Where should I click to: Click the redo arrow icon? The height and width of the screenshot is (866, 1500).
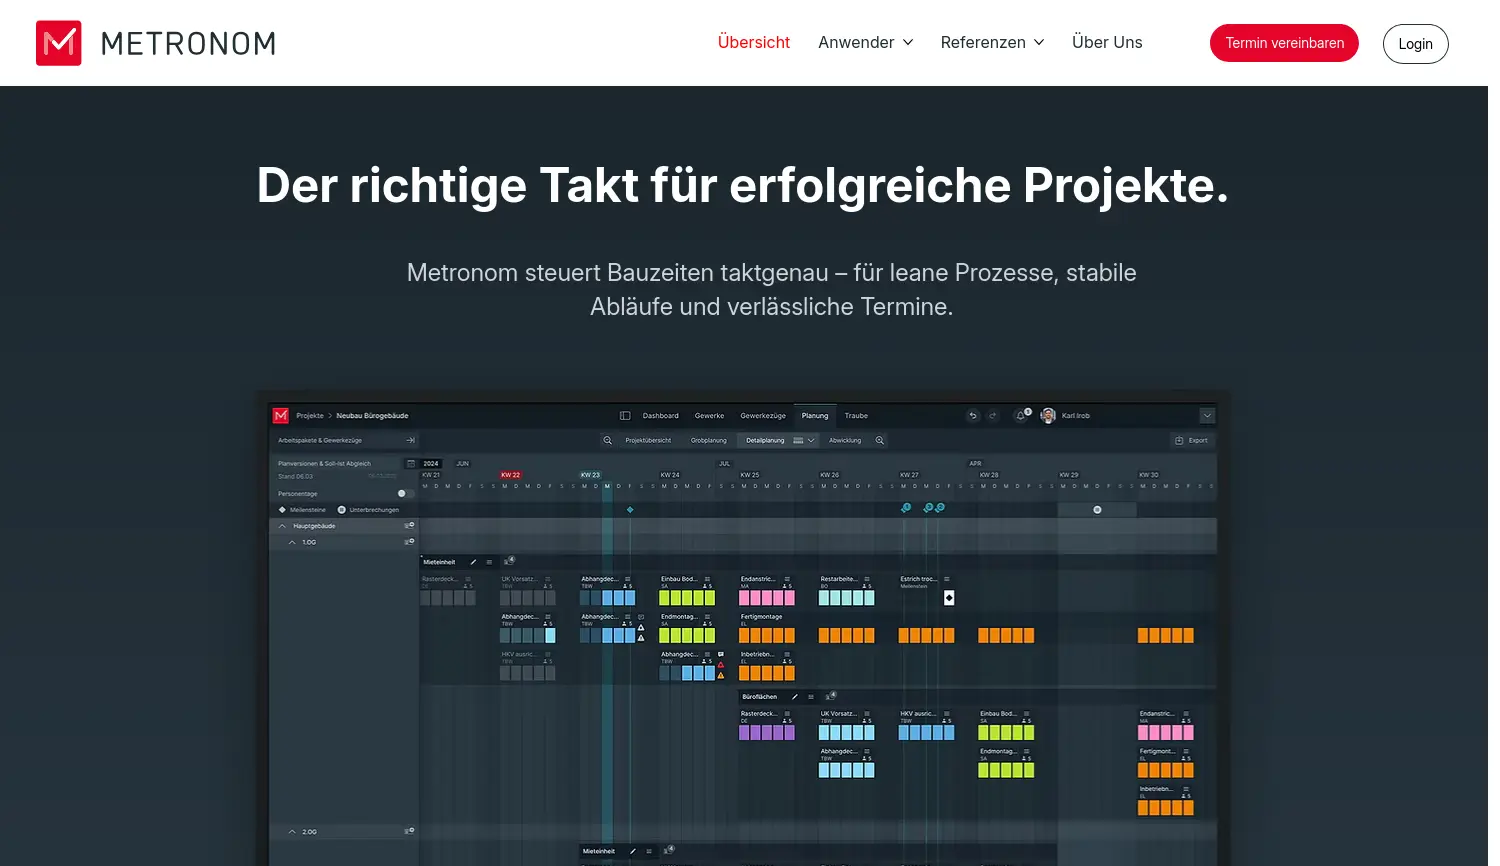[x=993, y=416]
